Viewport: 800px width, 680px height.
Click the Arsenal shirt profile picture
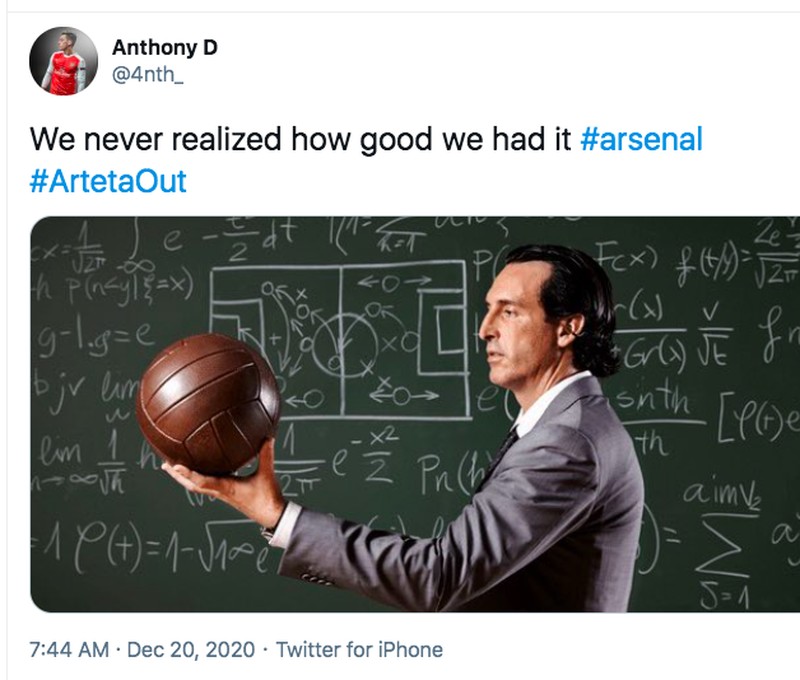(x=64, y=58)
